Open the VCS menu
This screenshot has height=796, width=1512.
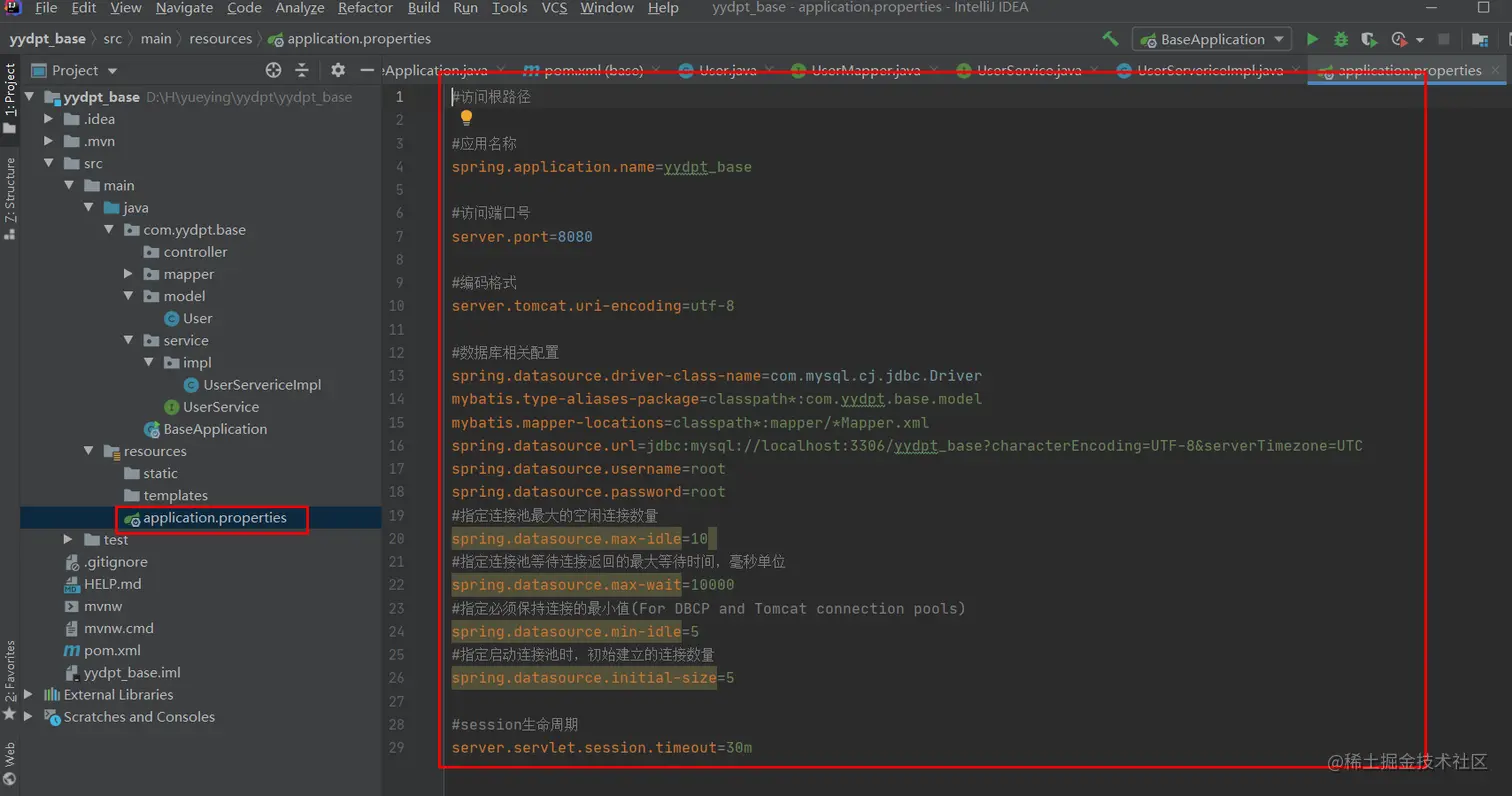(554, 8)
